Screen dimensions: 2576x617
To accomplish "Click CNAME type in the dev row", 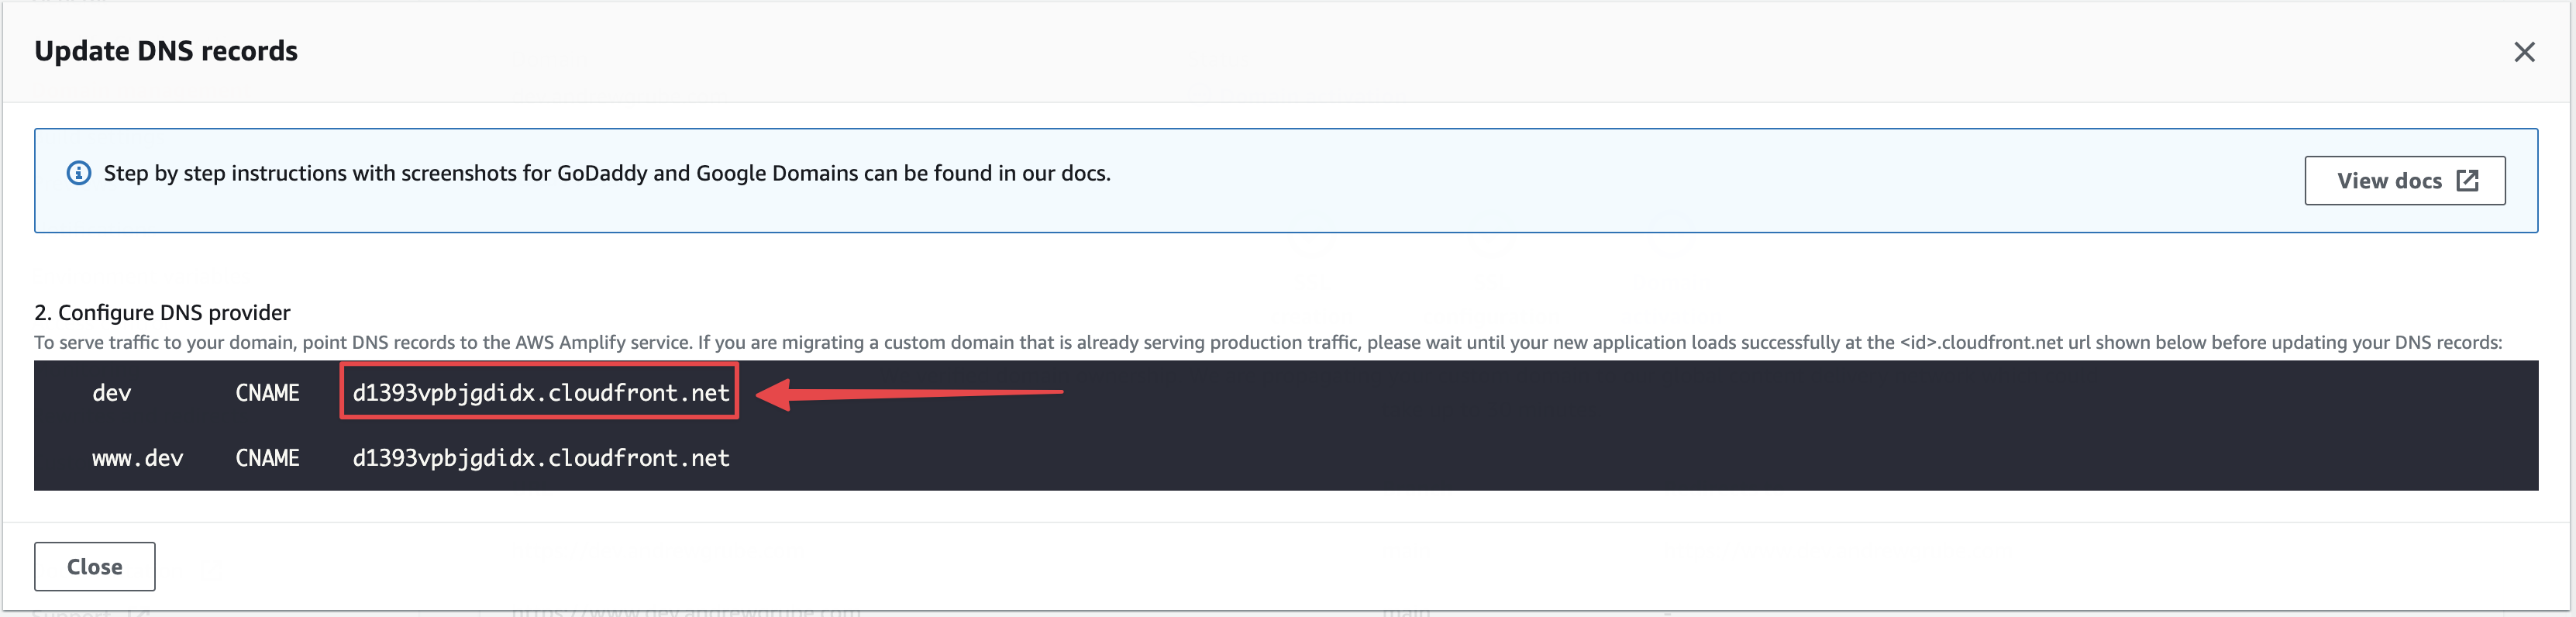I will pyautogui.click(x=267, y=393).
